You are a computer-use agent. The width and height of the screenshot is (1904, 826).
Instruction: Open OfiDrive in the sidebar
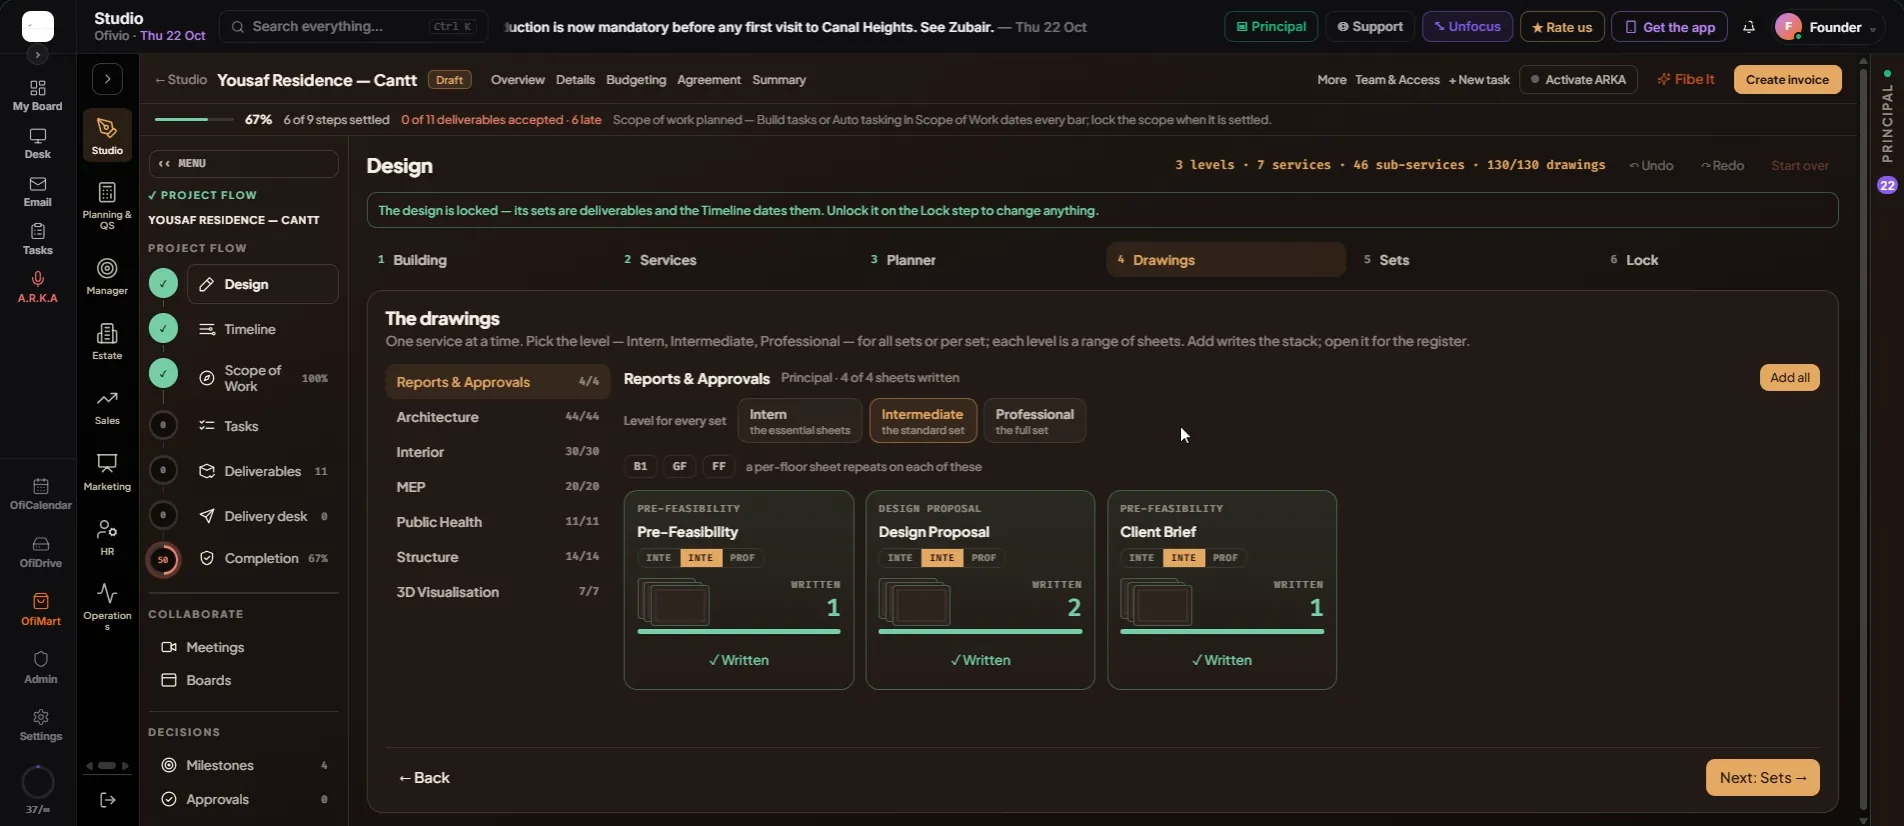click(x=41, y=552)
